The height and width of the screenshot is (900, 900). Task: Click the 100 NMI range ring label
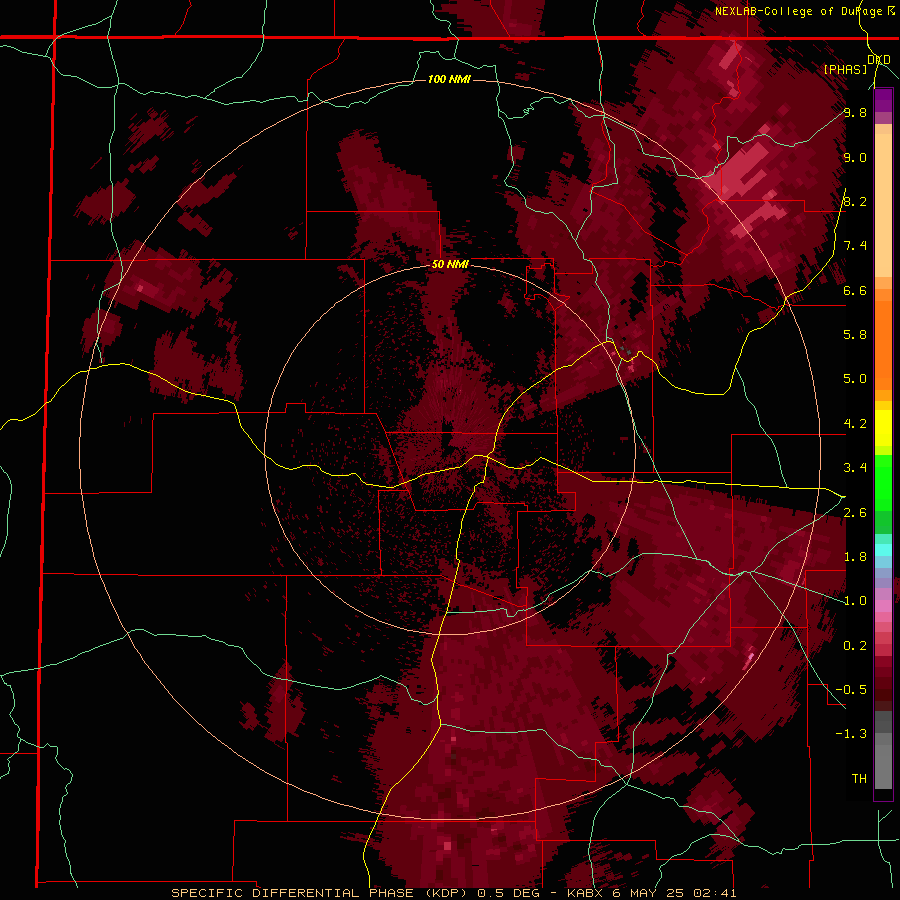coord(449,79)
